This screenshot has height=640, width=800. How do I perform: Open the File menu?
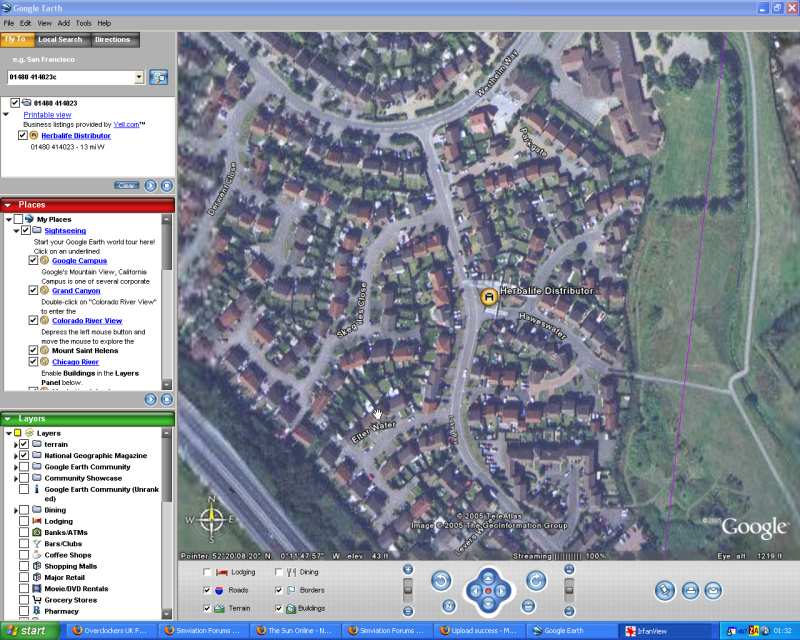[x=9, y=23]
